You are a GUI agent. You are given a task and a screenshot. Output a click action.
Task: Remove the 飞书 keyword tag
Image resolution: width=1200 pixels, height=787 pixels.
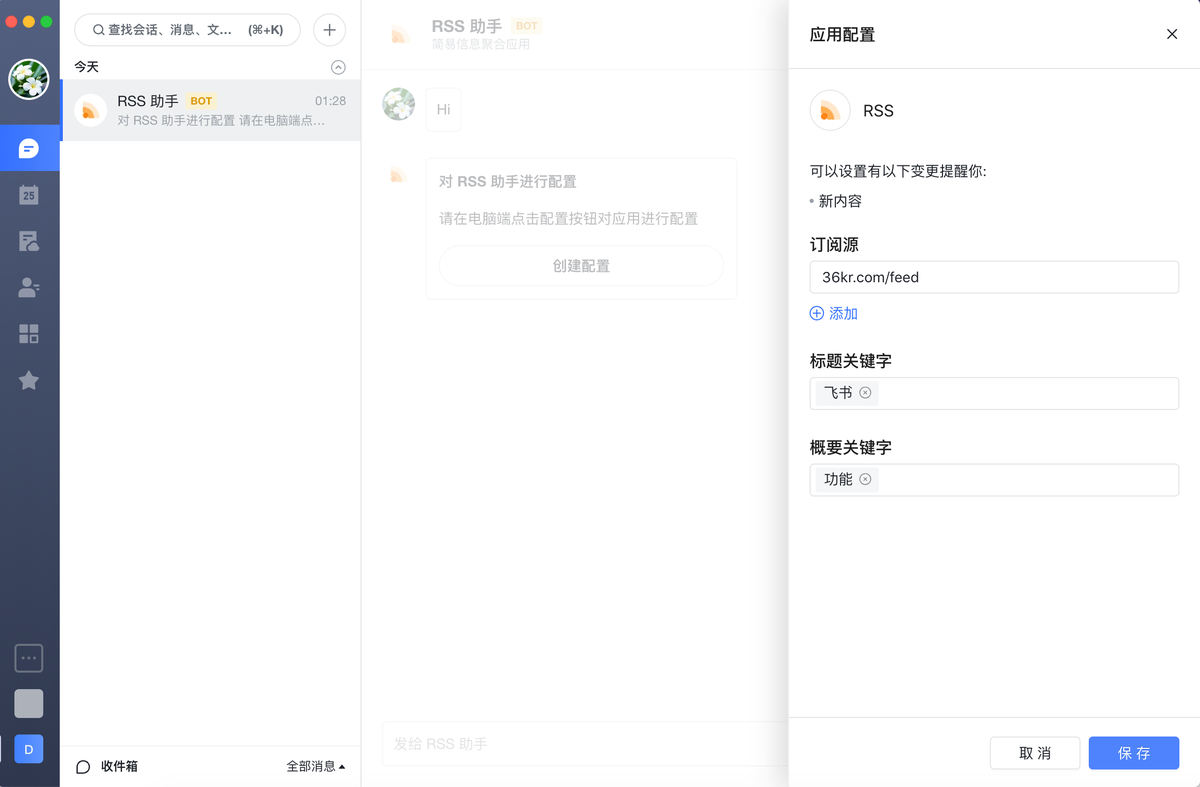pos(865,393)
